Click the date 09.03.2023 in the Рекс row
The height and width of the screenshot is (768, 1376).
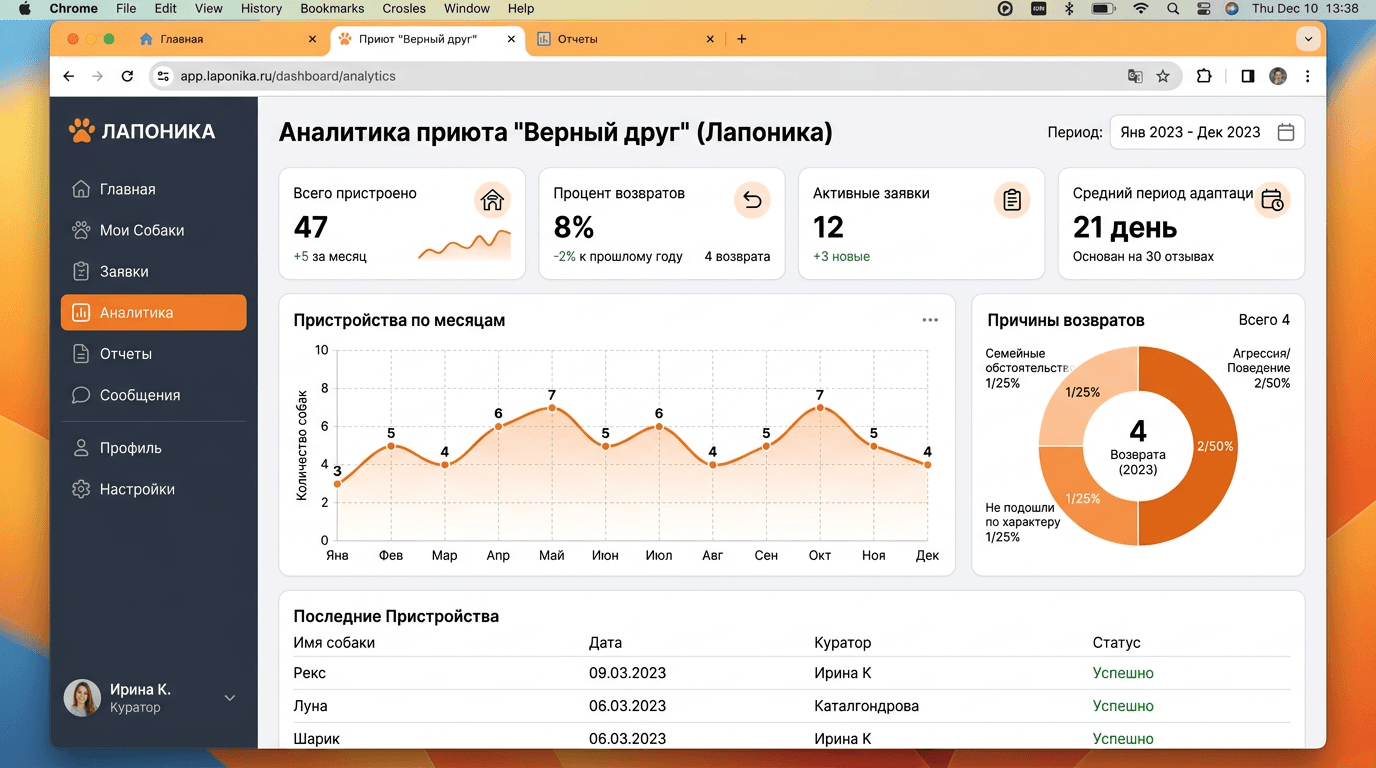(627, 673)
